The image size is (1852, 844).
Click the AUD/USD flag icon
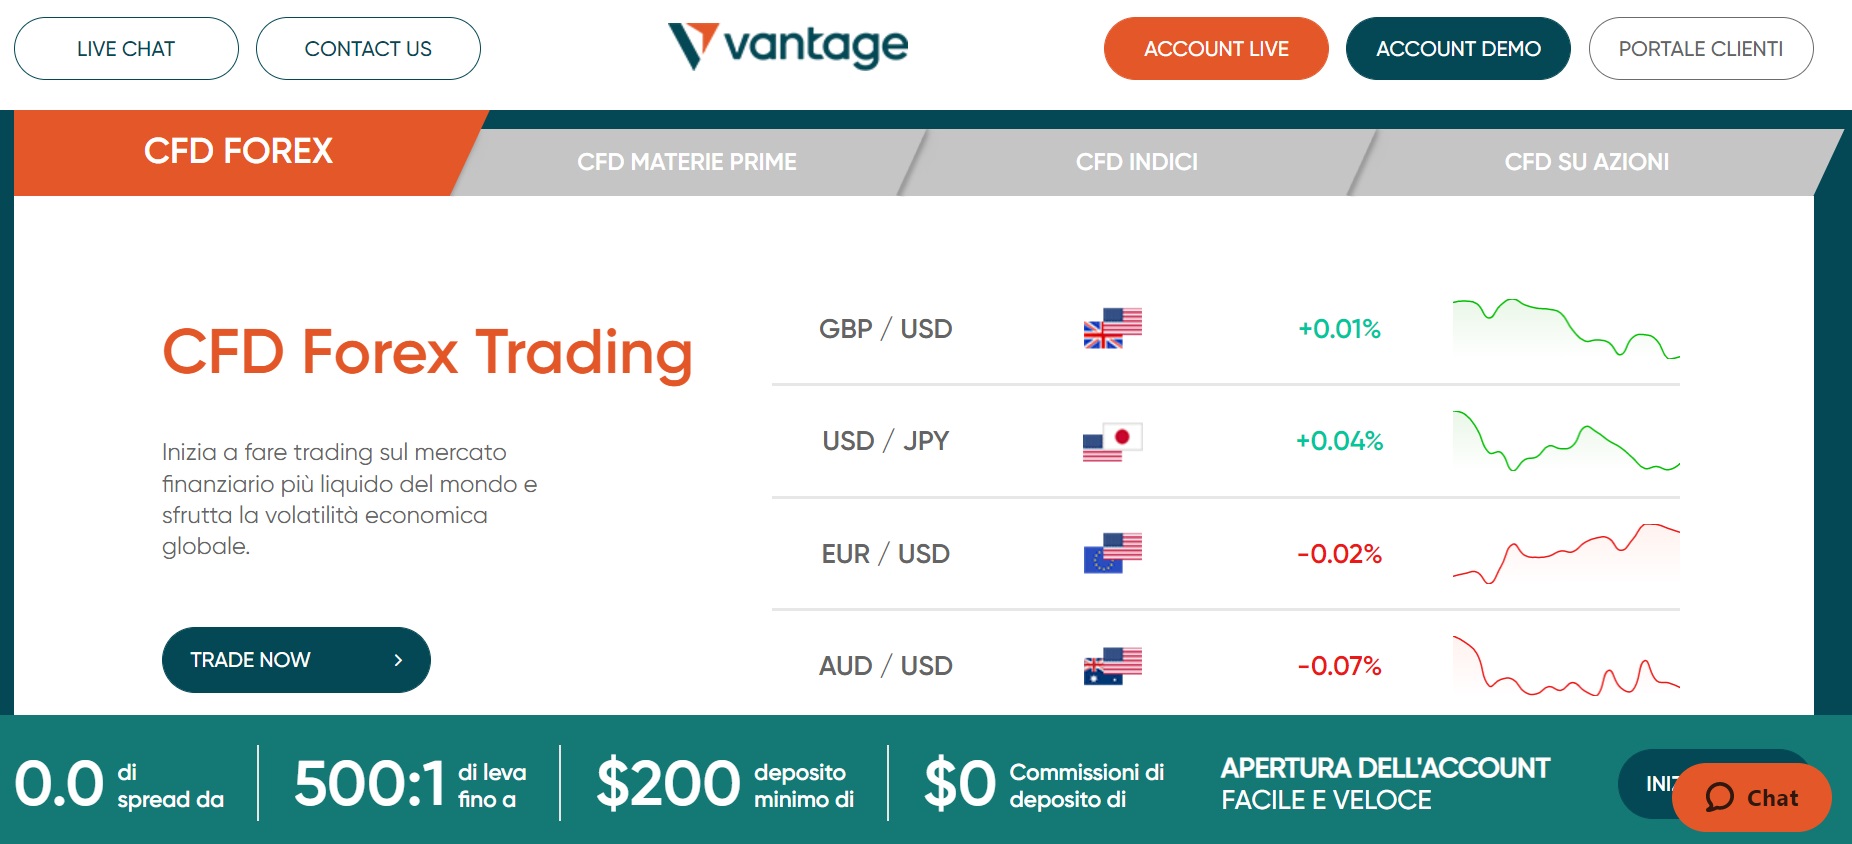tap(1113, 664)
